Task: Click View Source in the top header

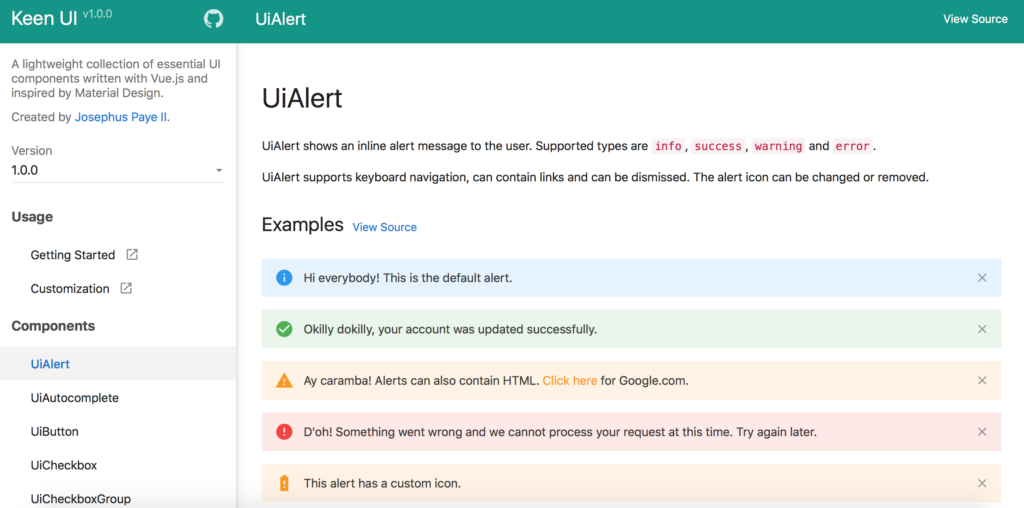Action: coord(975,19)
